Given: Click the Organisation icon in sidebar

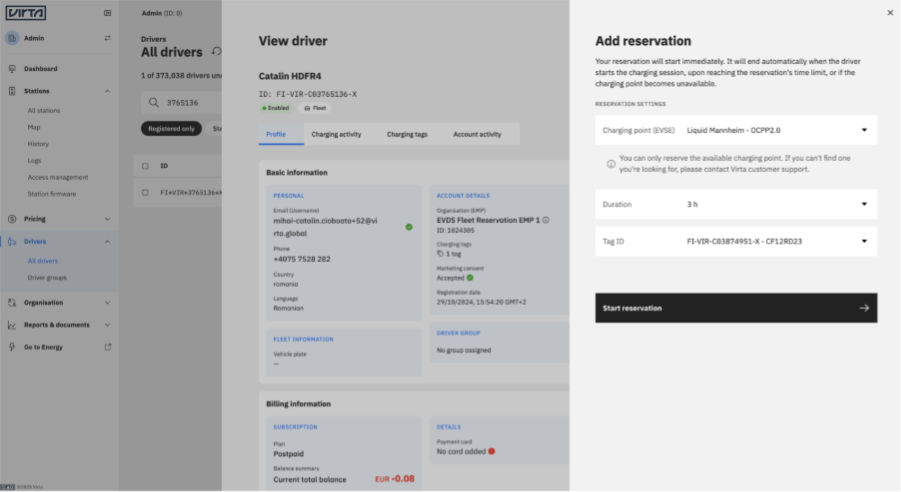Looking at the screenshot, I should tap(12, 302).
